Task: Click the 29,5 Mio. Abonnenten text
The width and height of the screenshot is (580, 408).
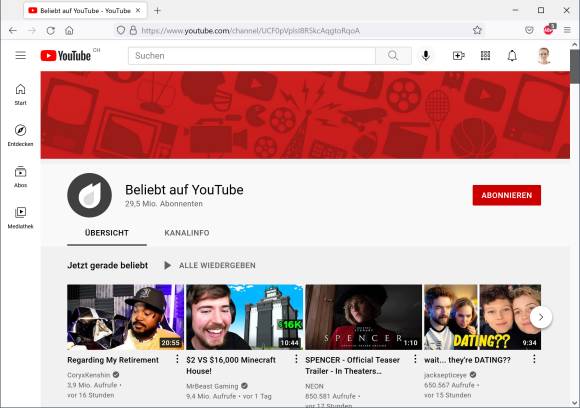Action: tap(163, 204)
